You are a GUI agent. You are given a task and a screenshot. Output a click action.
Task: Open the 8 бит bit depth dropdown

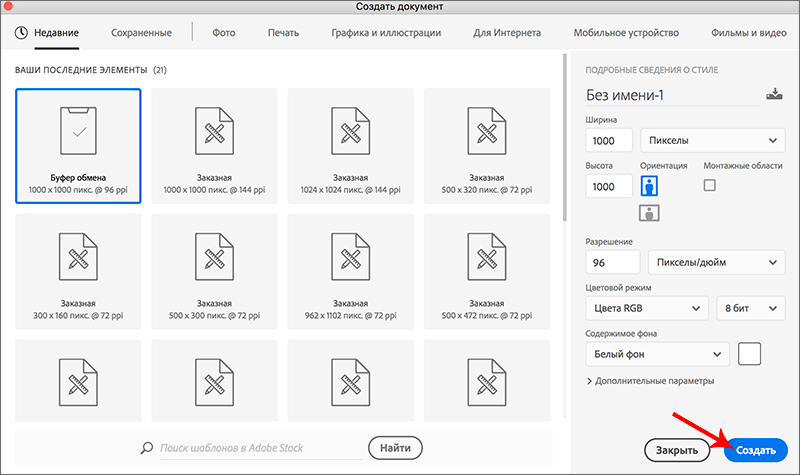[750, 308]
